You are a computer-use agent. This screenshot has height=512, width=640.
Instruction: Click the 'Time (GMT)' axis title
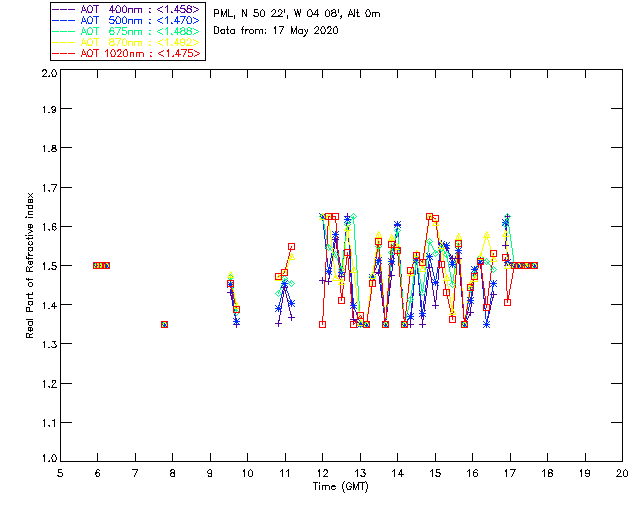340,487
